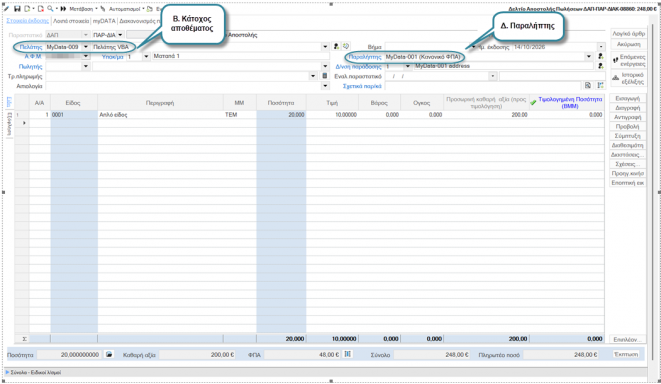The width and height of the screenshot is (661, 384).
Task: Click the edit pencil icon in toolbar
Action: click(x=7, y=8)
